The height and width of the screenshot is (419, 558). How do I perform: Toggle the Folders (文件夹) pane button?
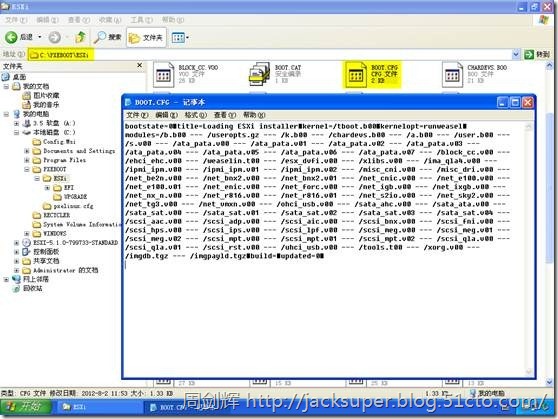click(x=146, y=37)
